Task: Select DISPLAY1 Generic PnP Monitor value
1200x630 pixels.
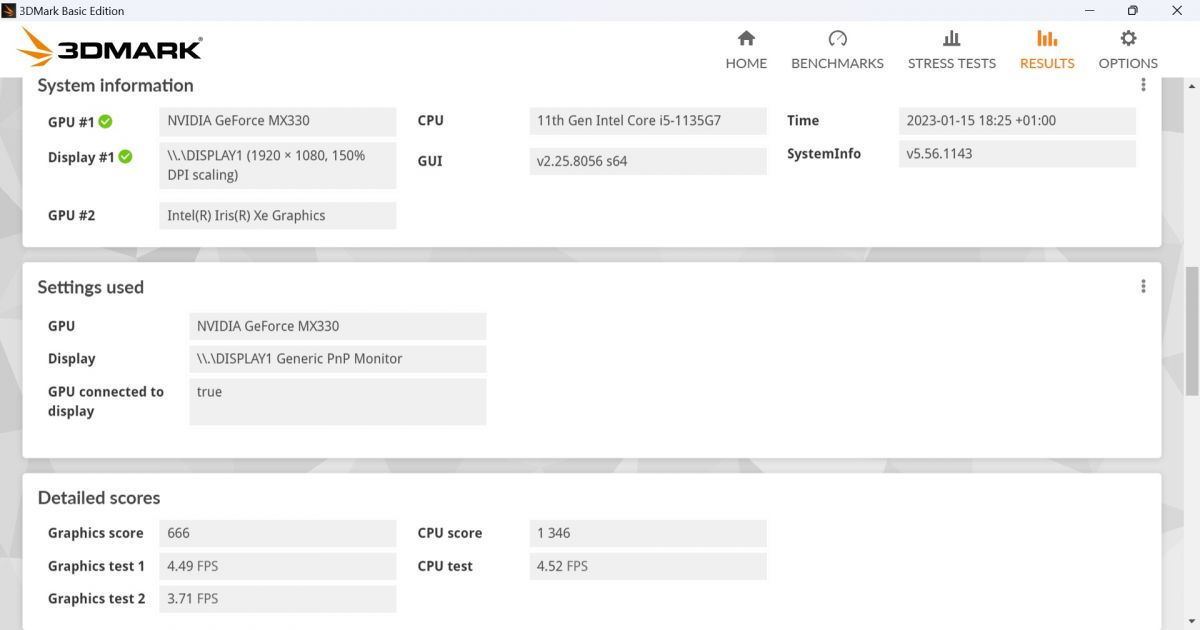Action: point(337,359)
